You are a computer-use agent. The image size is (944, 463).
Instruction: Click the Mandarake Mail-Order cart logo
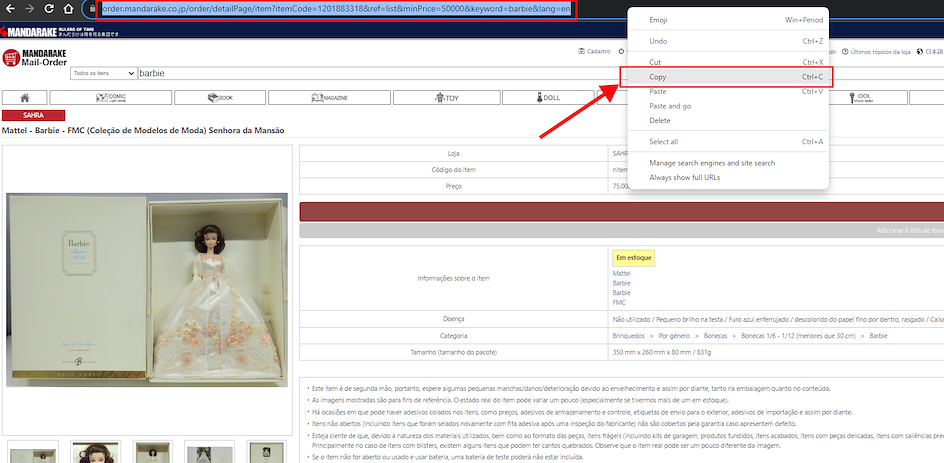click(34, 58)
